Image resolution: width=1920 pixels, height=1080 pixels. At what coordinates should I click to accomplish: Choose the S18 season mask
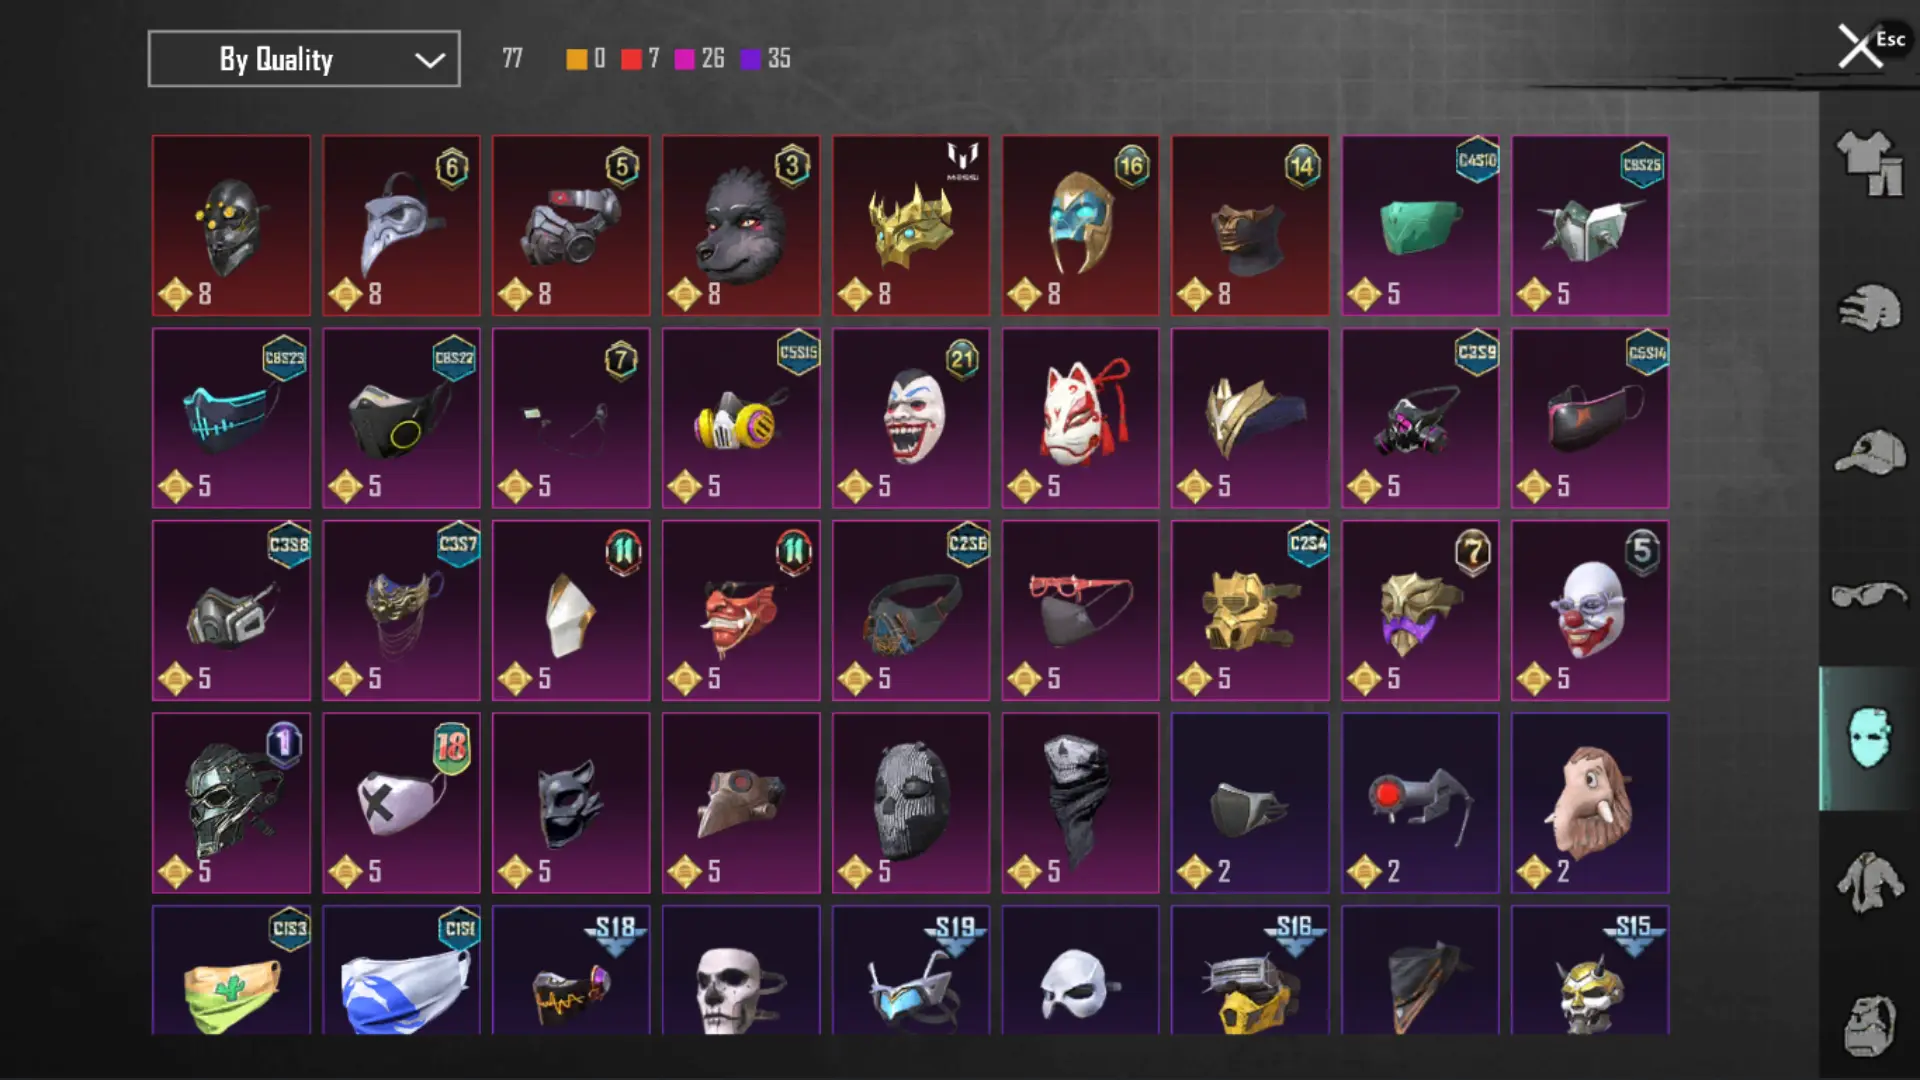click(x=571, y=970)
